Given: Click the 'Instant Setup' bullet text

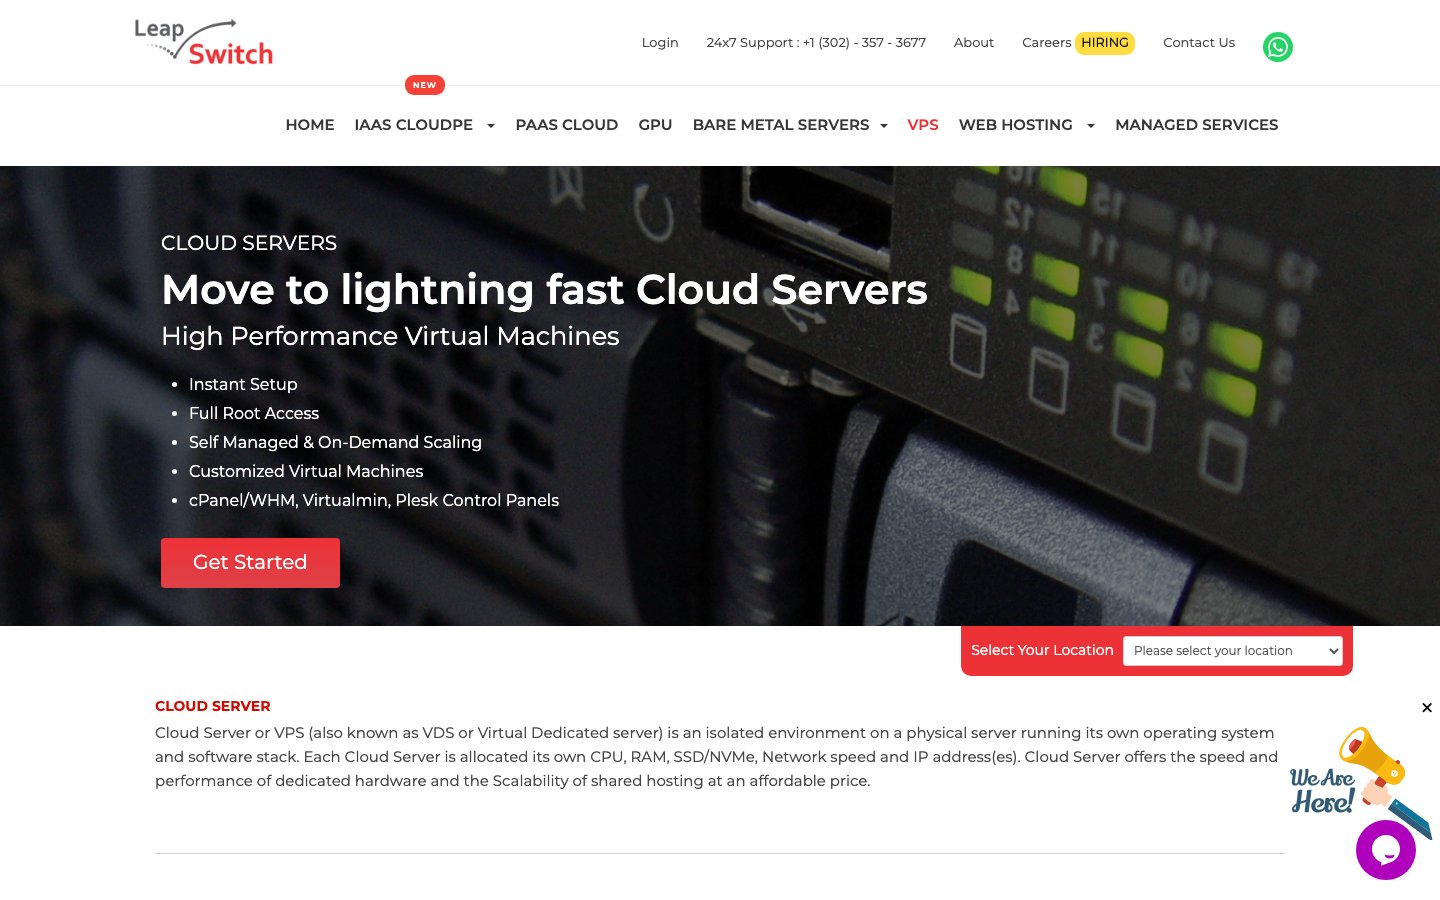Looking at the screenshot, I should (x=243, y=384).
